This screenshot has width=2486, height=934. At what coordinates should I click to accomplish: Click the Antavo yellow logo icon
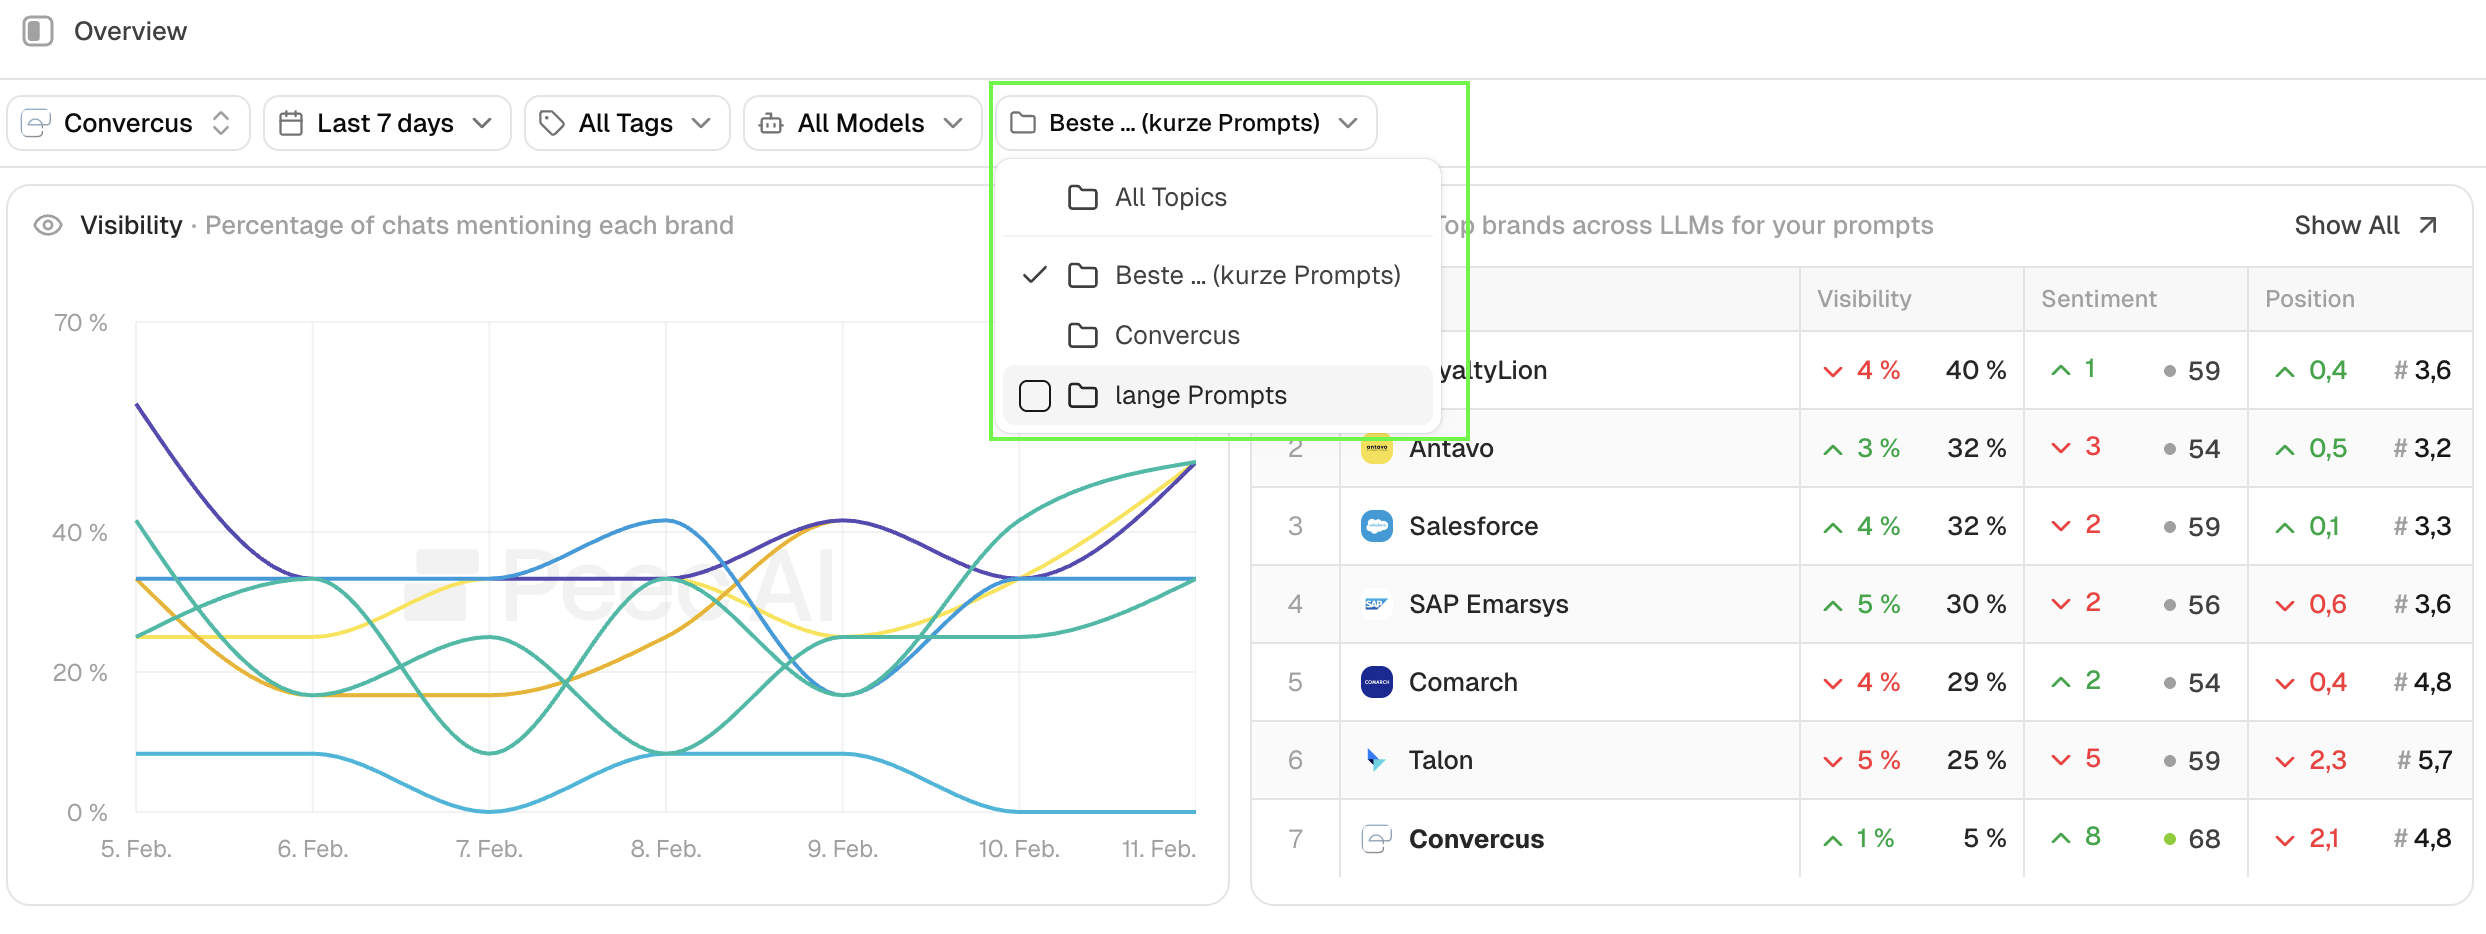coord(1377,449)
